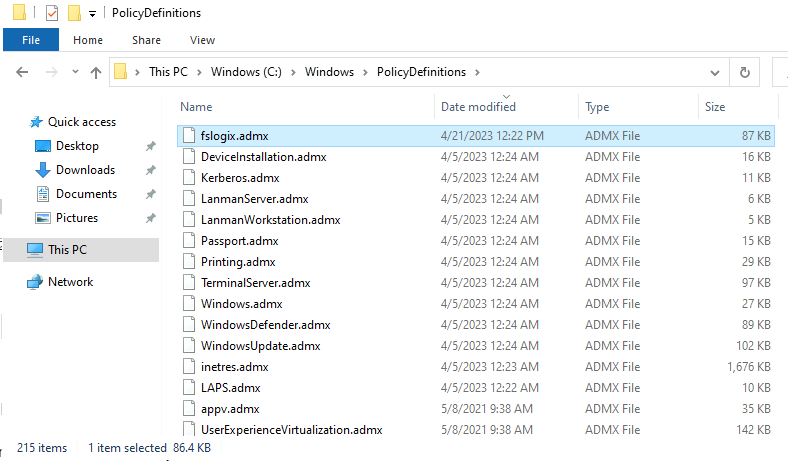The width and height of the screenshot is (788, 463).
Task: Select This PC in navigation pane
Action: click(x=81, y=250)
